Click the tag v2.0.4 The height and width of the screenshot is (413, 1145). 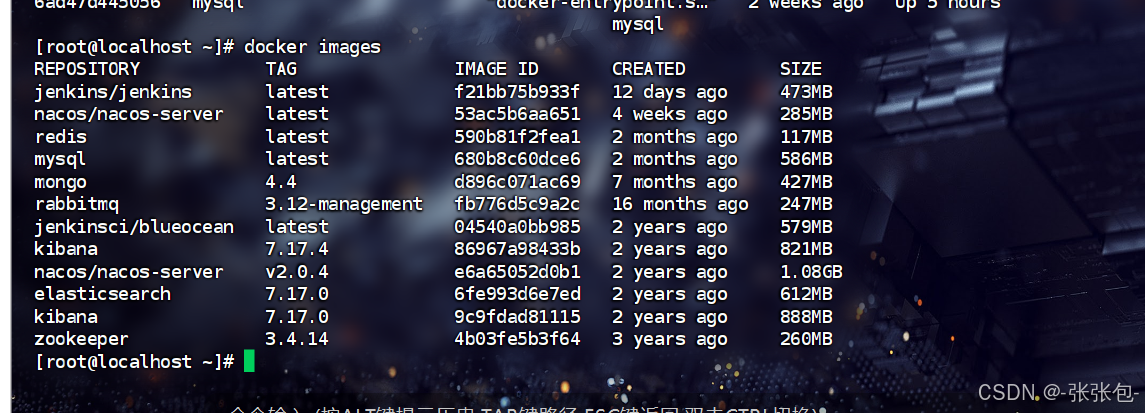tap(297, 272)
